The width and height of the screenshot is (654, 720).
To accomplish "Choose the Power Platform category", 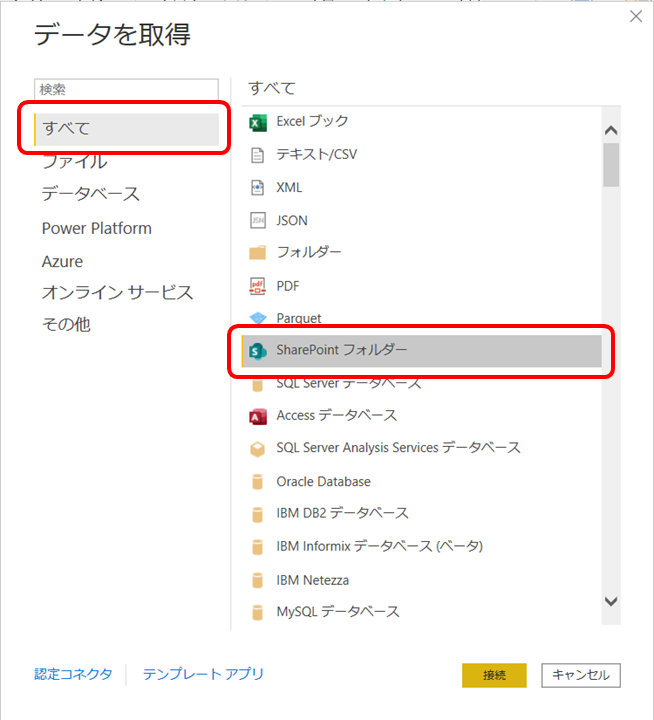I will (96, 228).
